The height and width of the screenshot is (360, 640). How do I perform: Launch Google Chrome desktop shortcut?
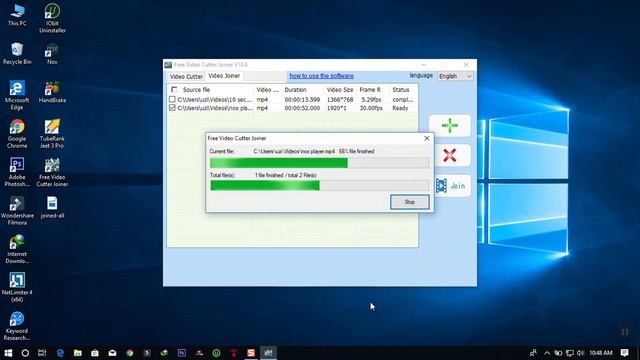click(x=17, y=134)
